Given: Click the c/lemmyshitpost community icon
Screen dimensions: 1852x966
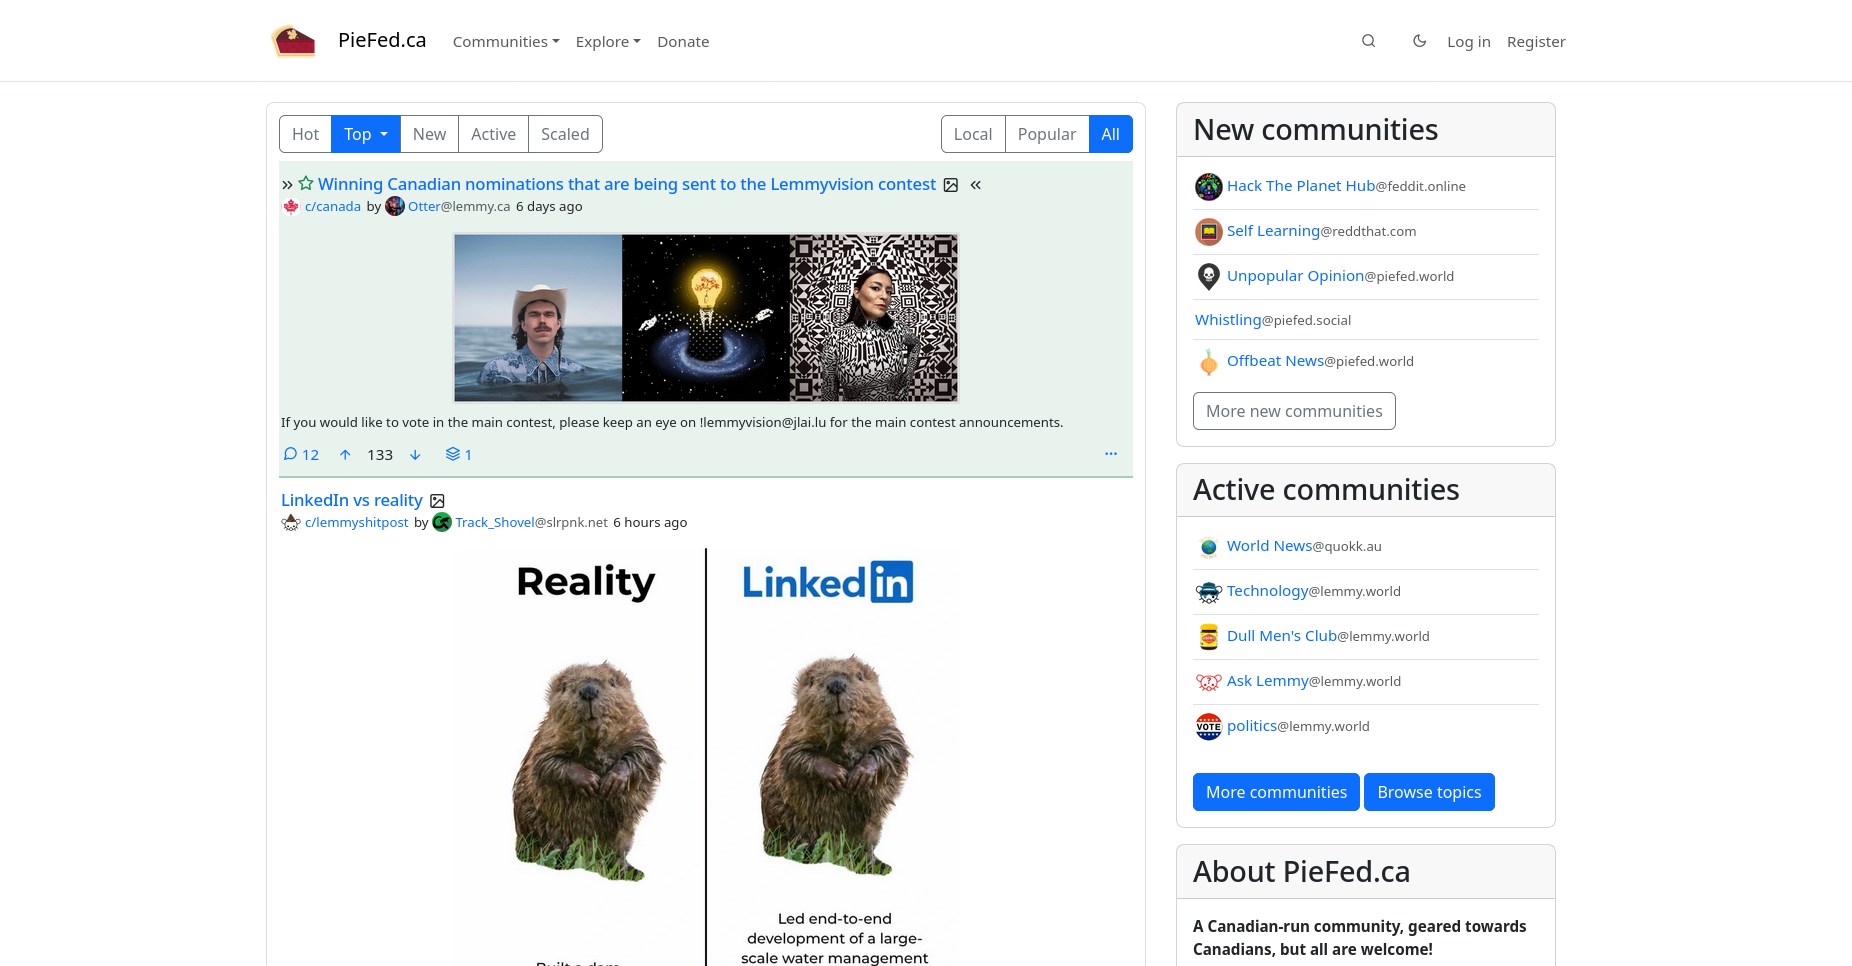Looking at the screenshot, I should click(x=291, y=523).
